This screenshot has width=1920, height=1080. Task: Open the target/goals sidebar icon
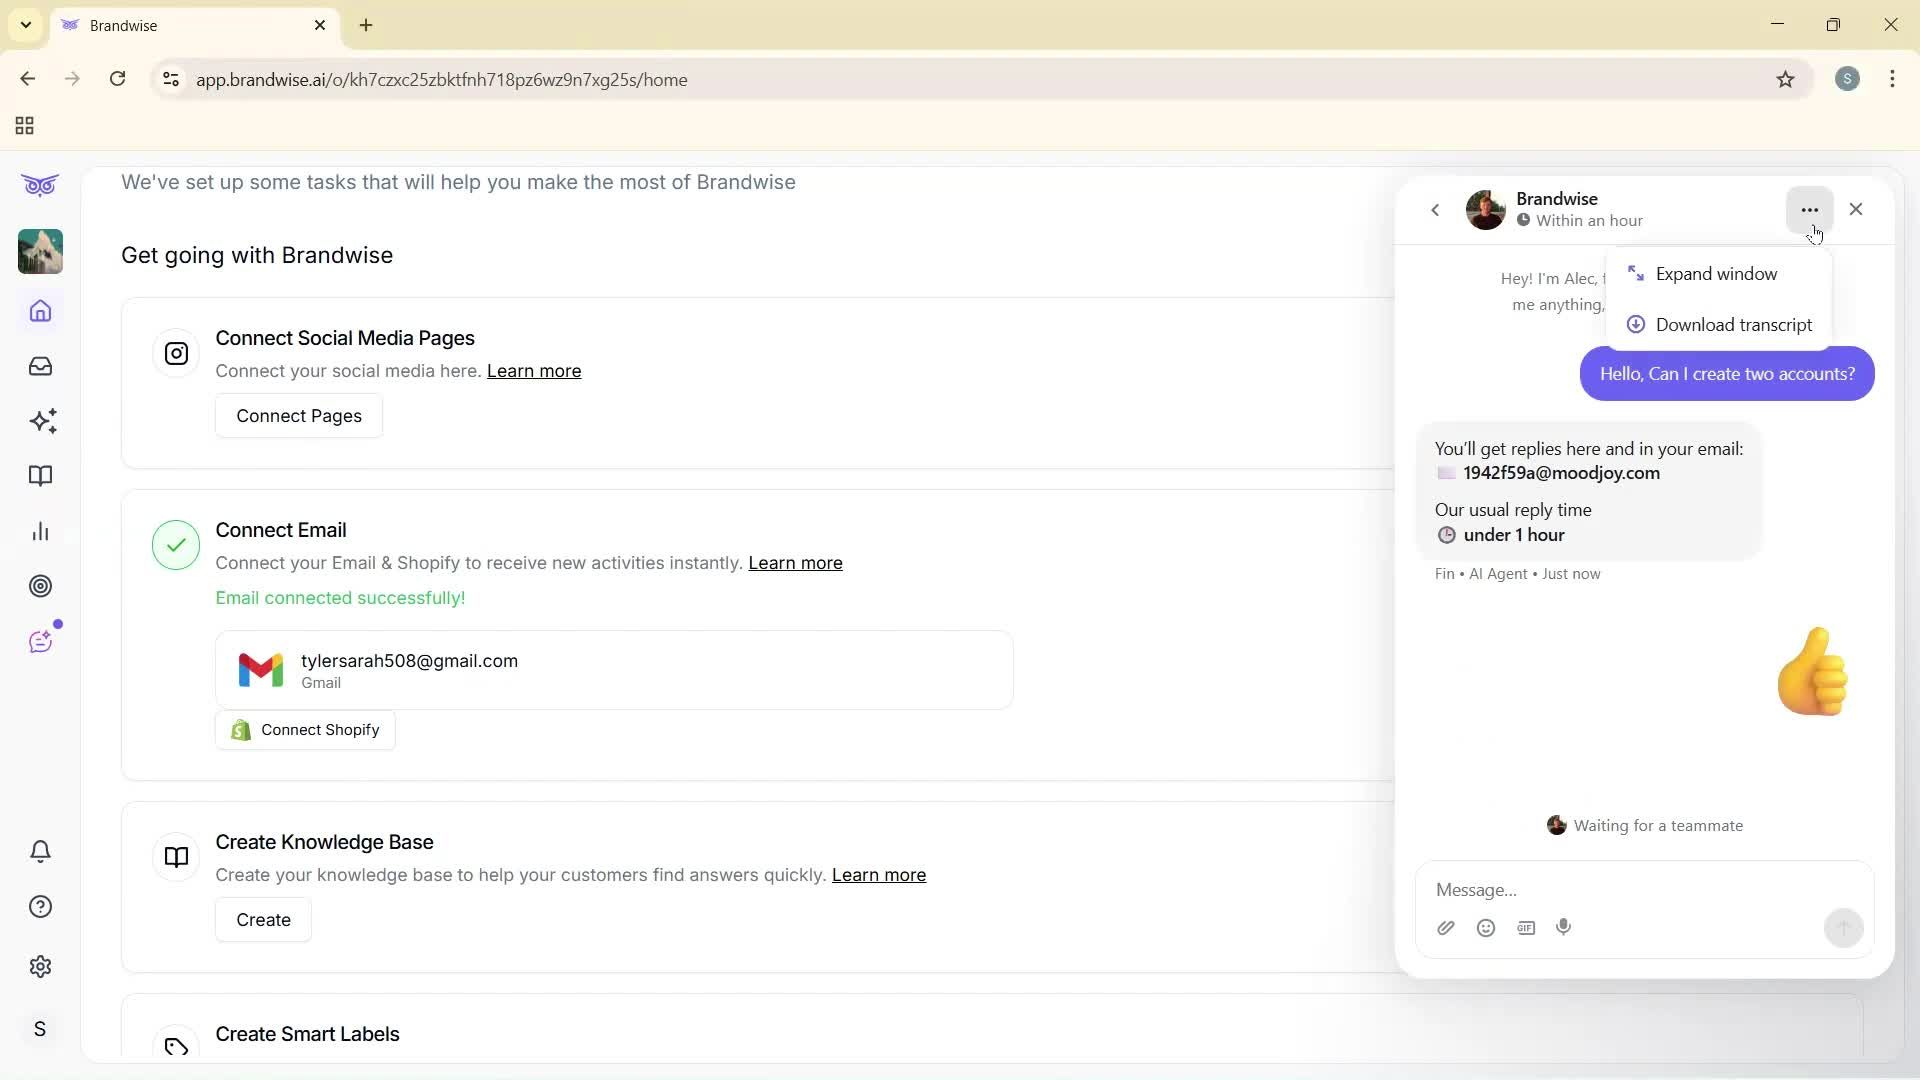(x=40, y=586)
